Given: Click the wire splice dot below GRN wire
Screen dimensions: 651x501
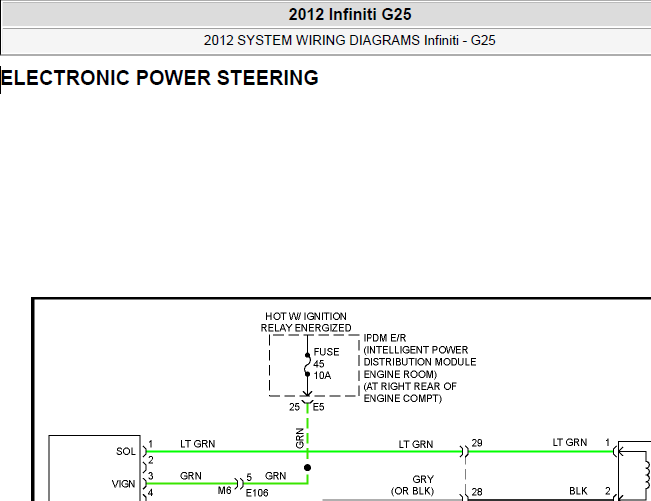Looking at the screenshot, I should 307,468.
